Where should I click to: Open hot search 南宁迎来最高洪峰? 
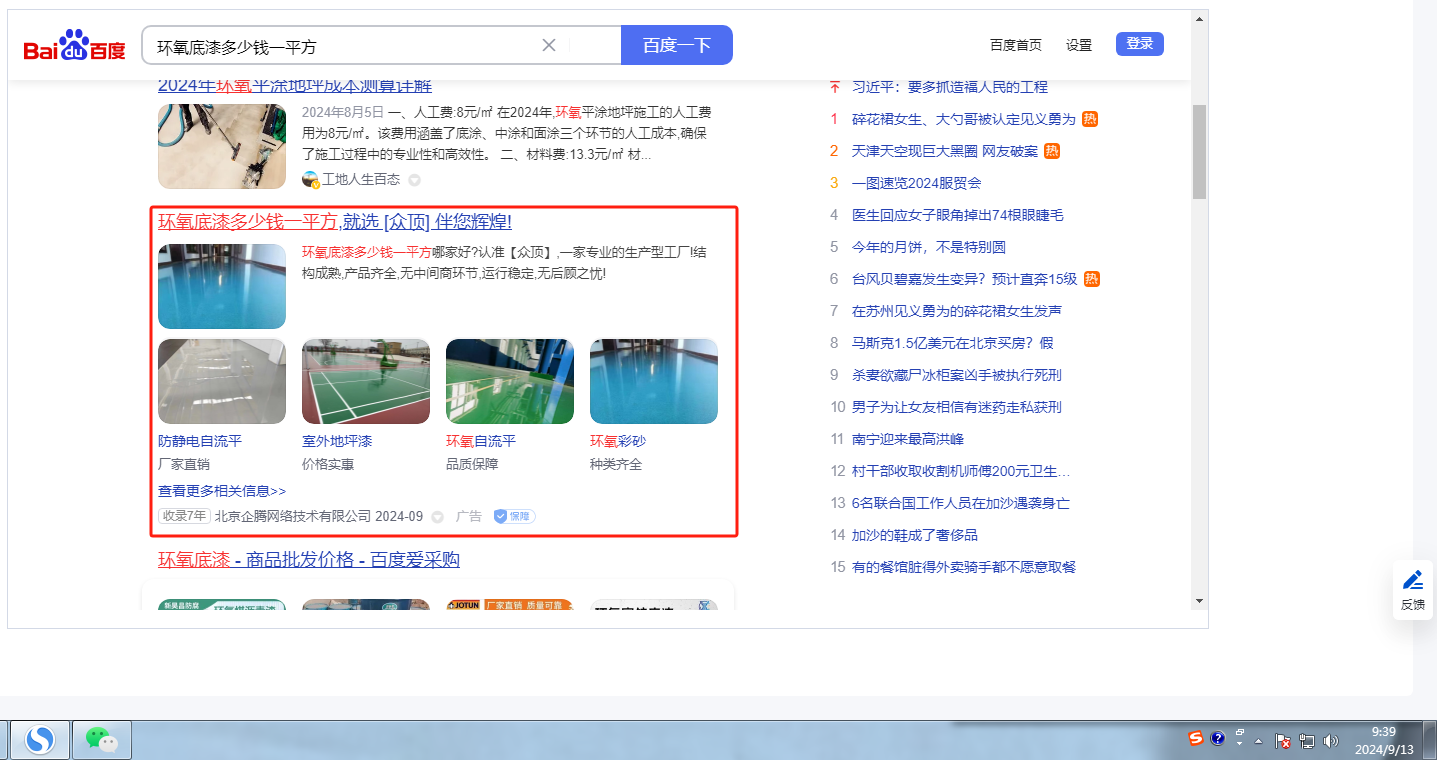tap(908, 439)
